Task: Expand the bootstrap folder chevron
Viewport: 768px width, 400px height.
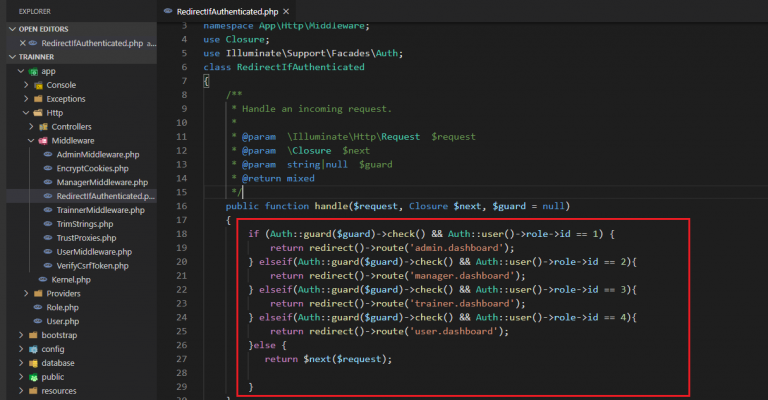Action: 21,335
